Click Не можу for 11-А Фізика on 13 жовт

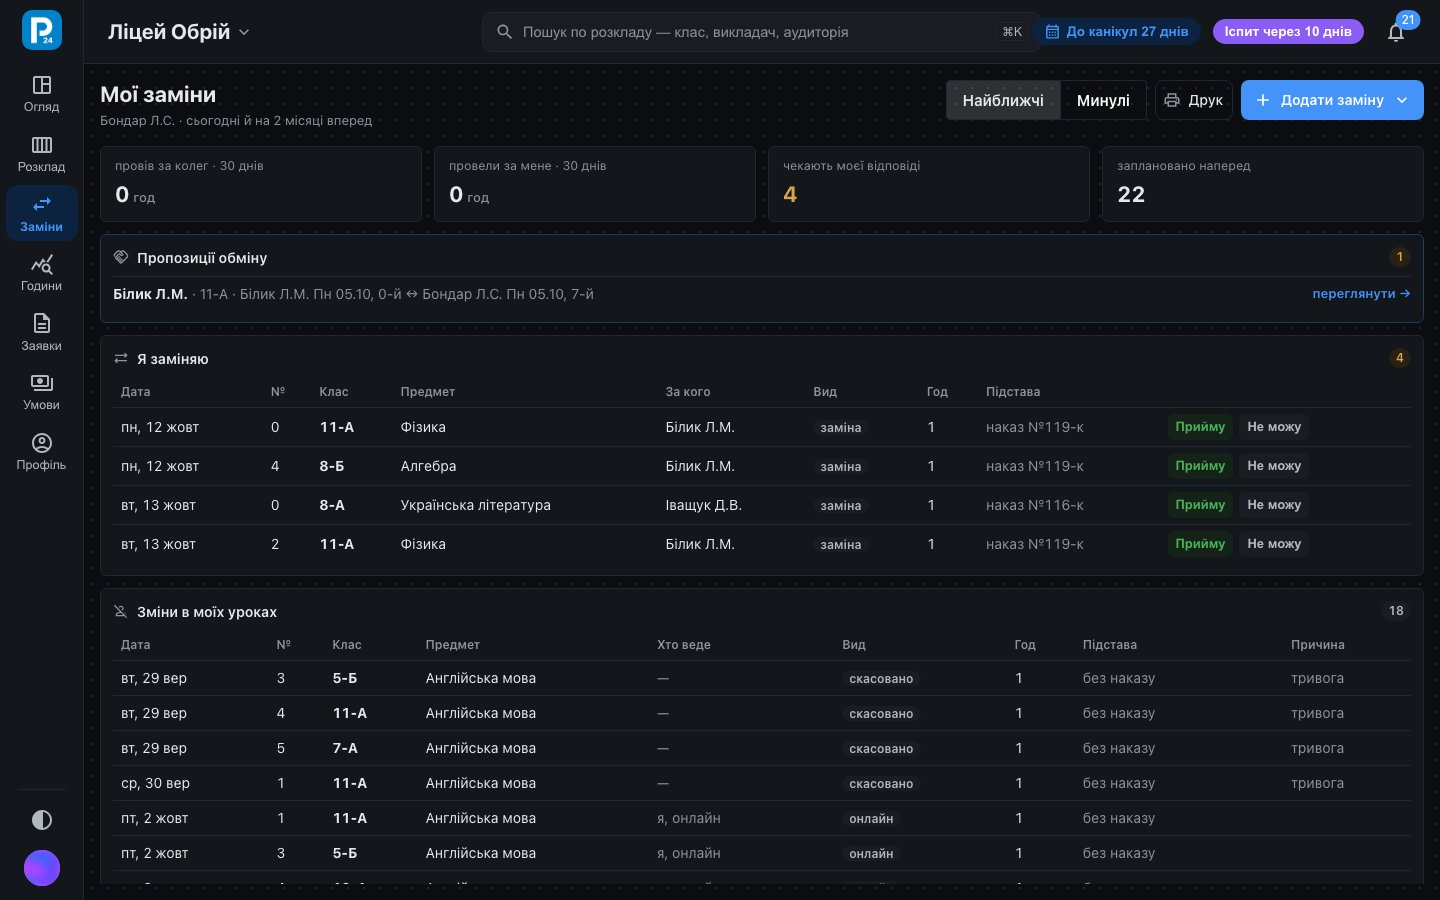[x=1274, y=544]
